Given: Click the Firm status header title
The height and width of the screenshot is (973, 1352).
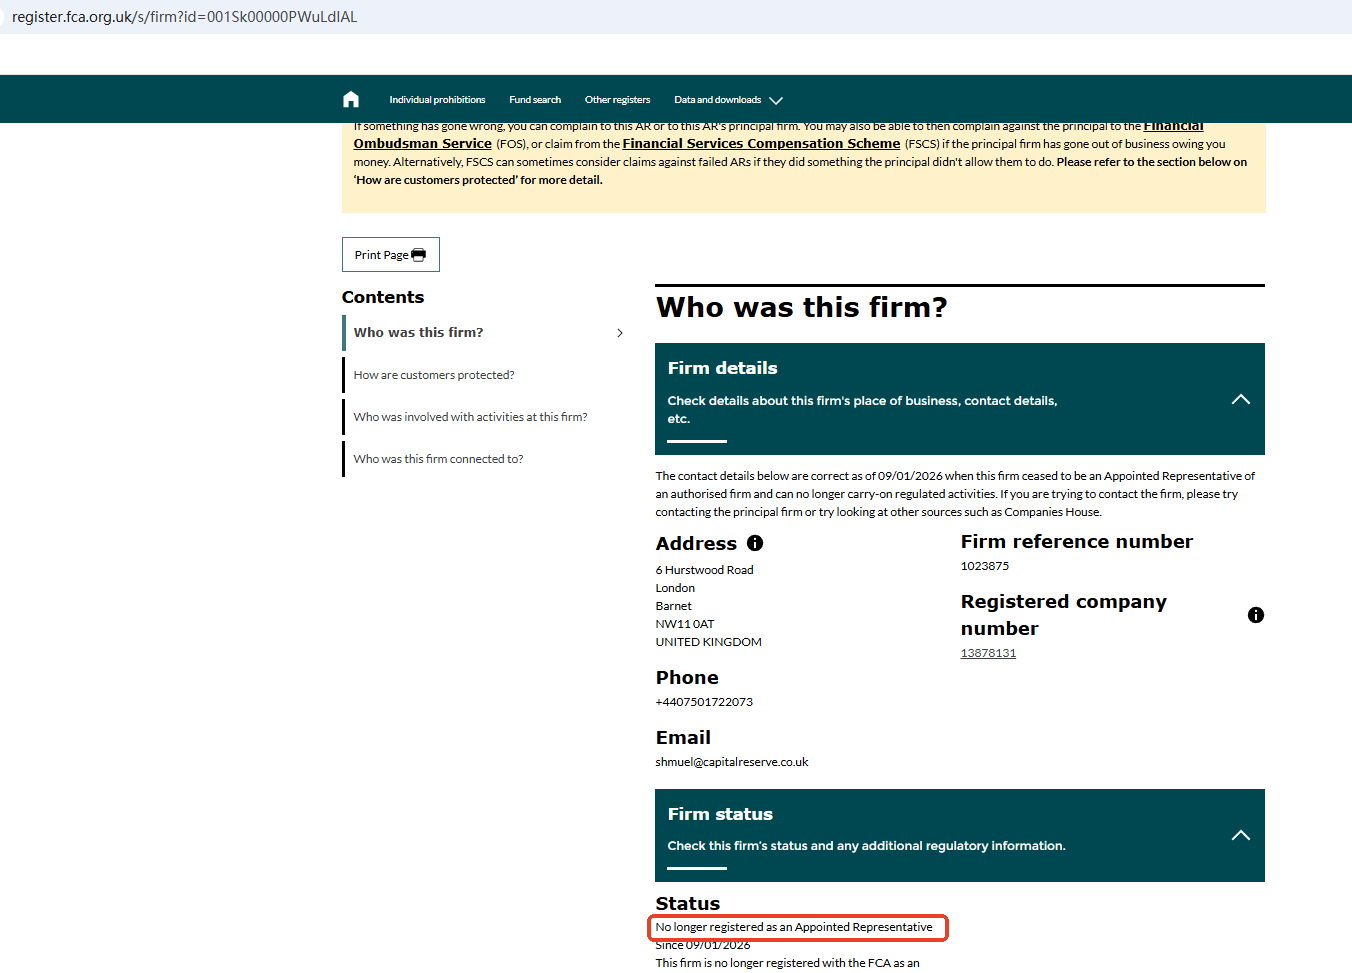Looking at the screenshot, I should pyautogui.click(x=720, y=814).
